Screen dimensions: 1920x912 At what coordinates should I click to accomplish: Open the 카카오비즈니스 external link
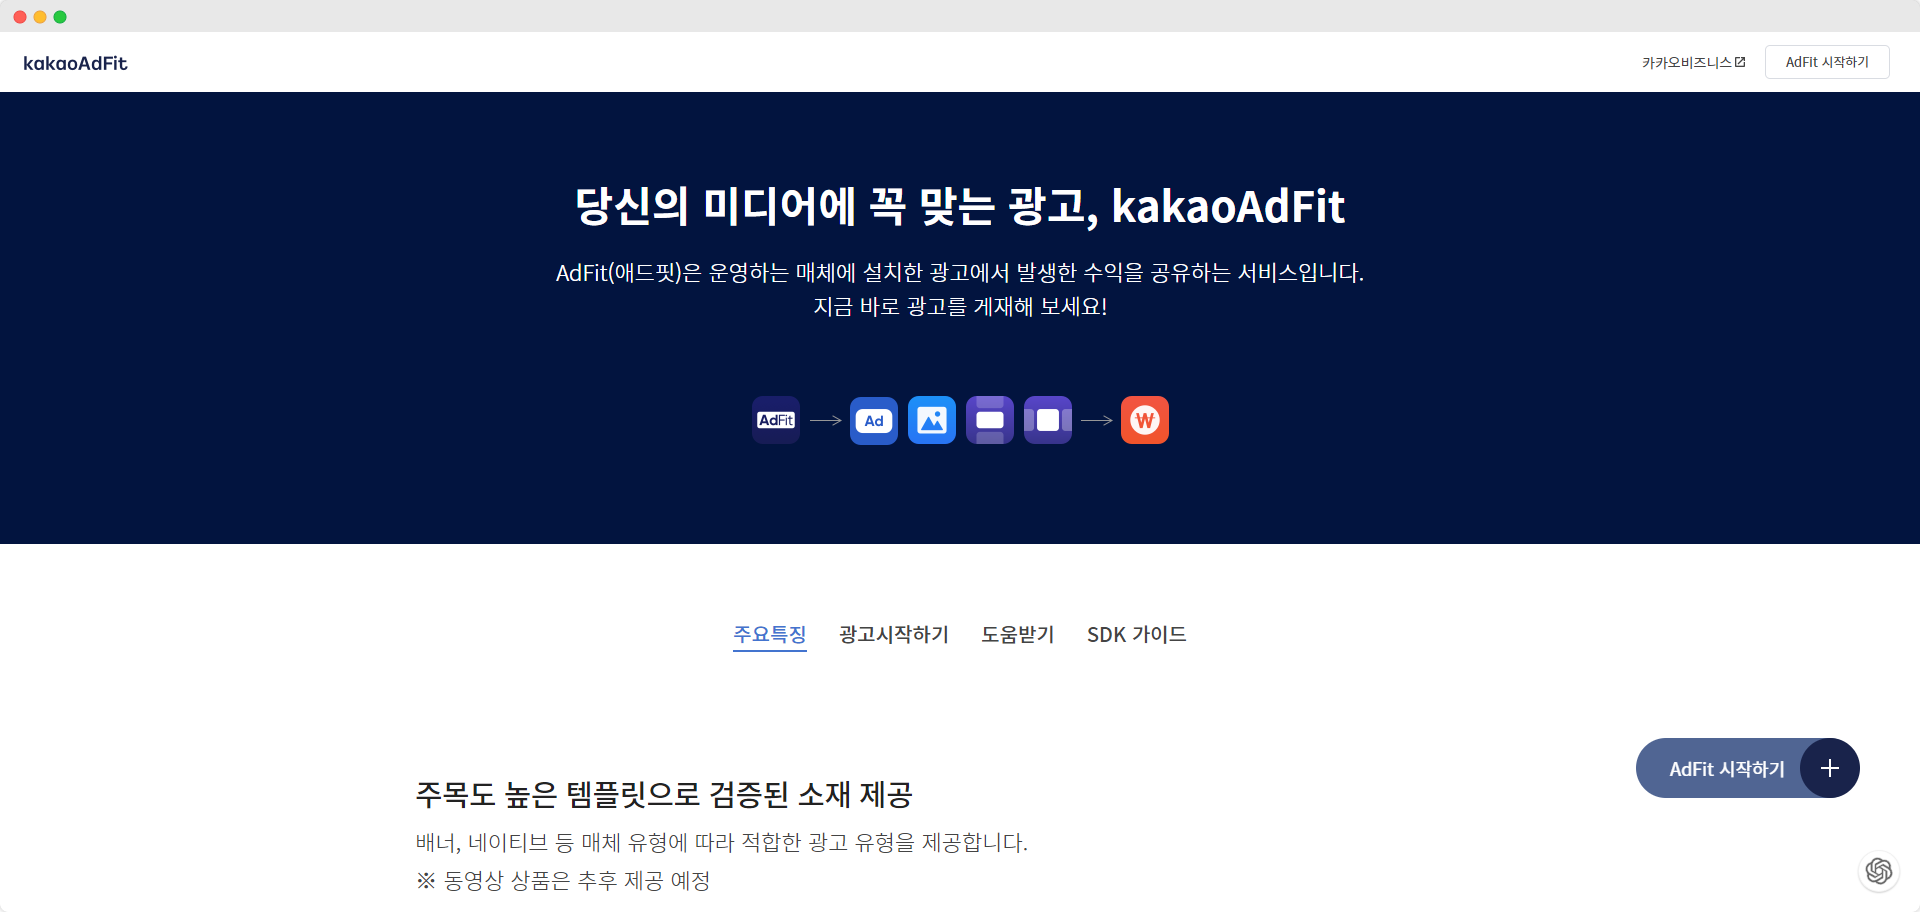point(1693,62)
